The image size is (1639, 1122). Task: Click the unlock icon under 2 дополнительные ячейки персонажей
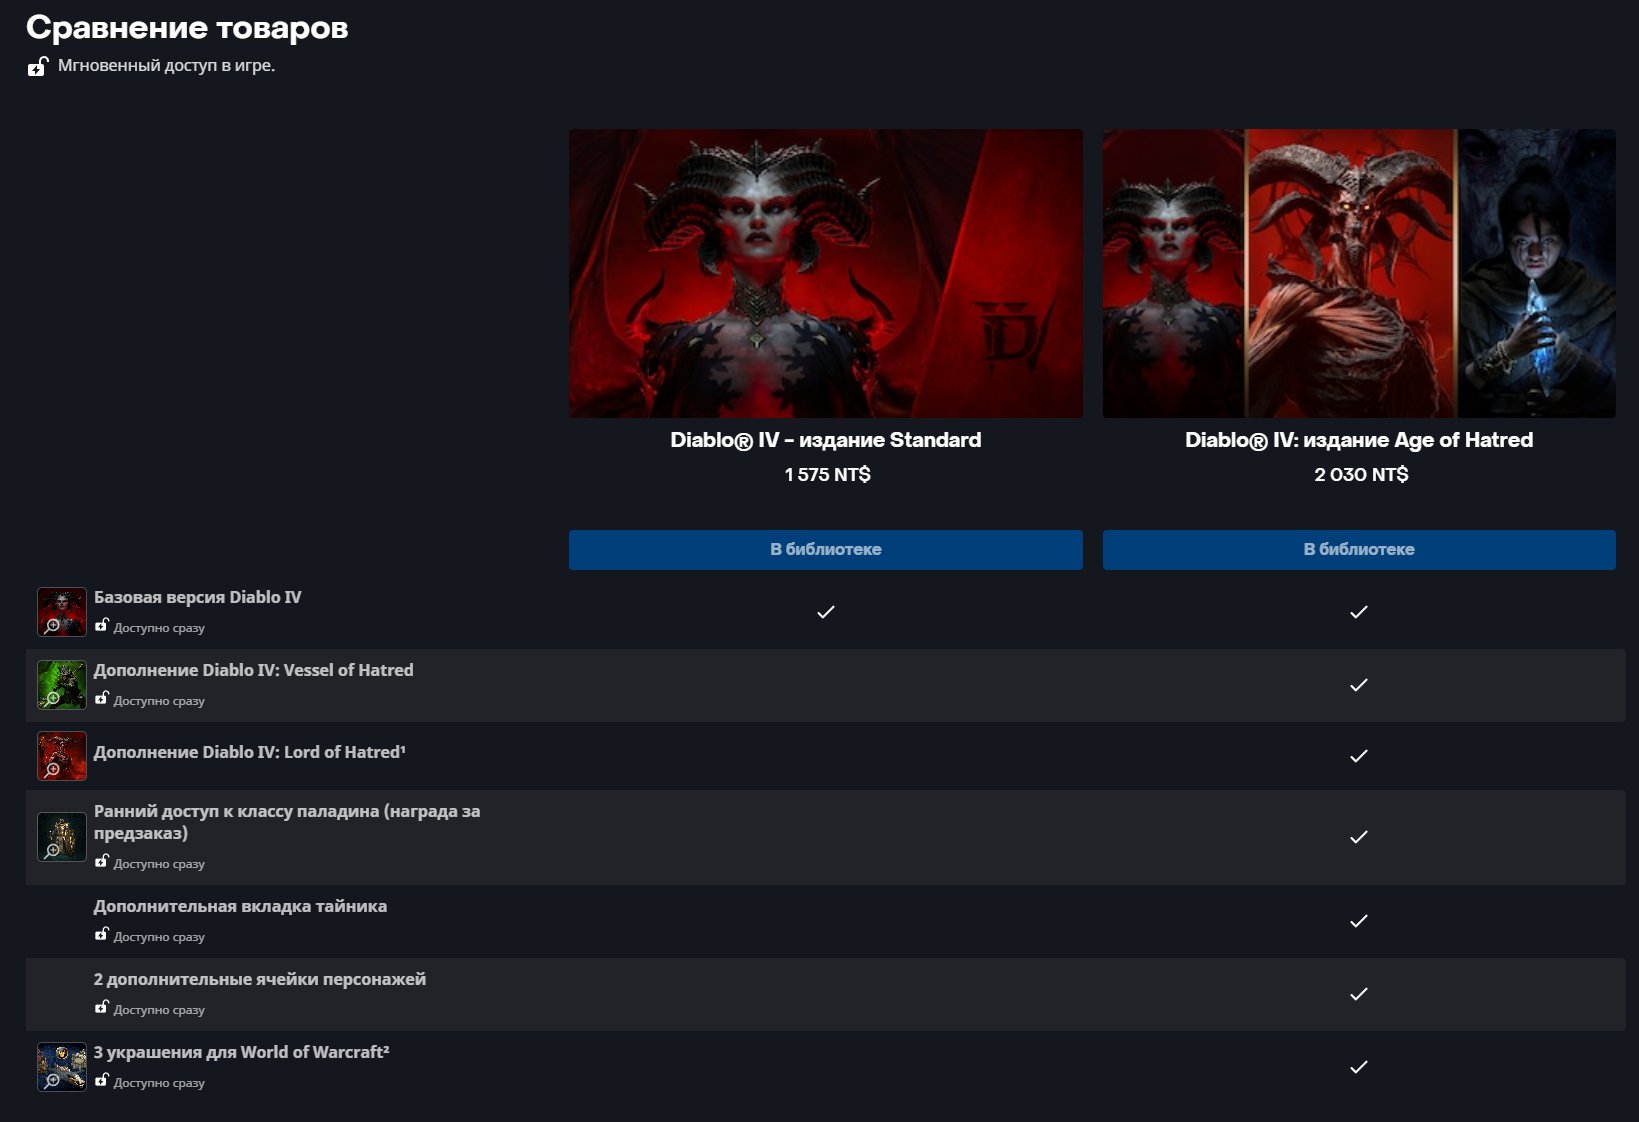[101, 1008]
